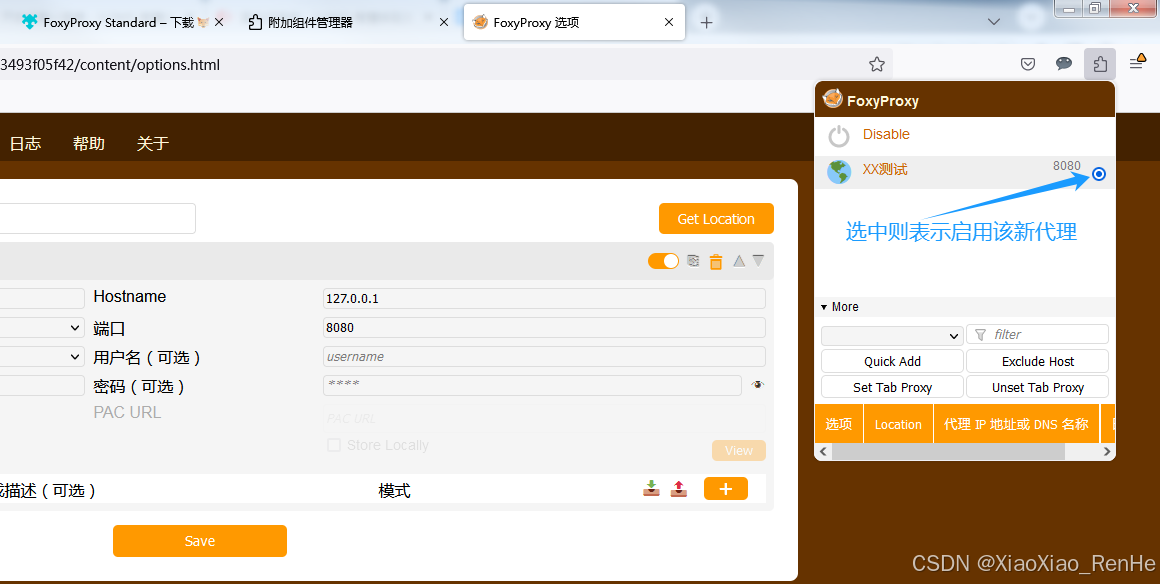Image resolution: width=1160 pixels, height=584 pixels.
Task: Close the 附加组件管理器 tab
Action: tap(444, 22)
